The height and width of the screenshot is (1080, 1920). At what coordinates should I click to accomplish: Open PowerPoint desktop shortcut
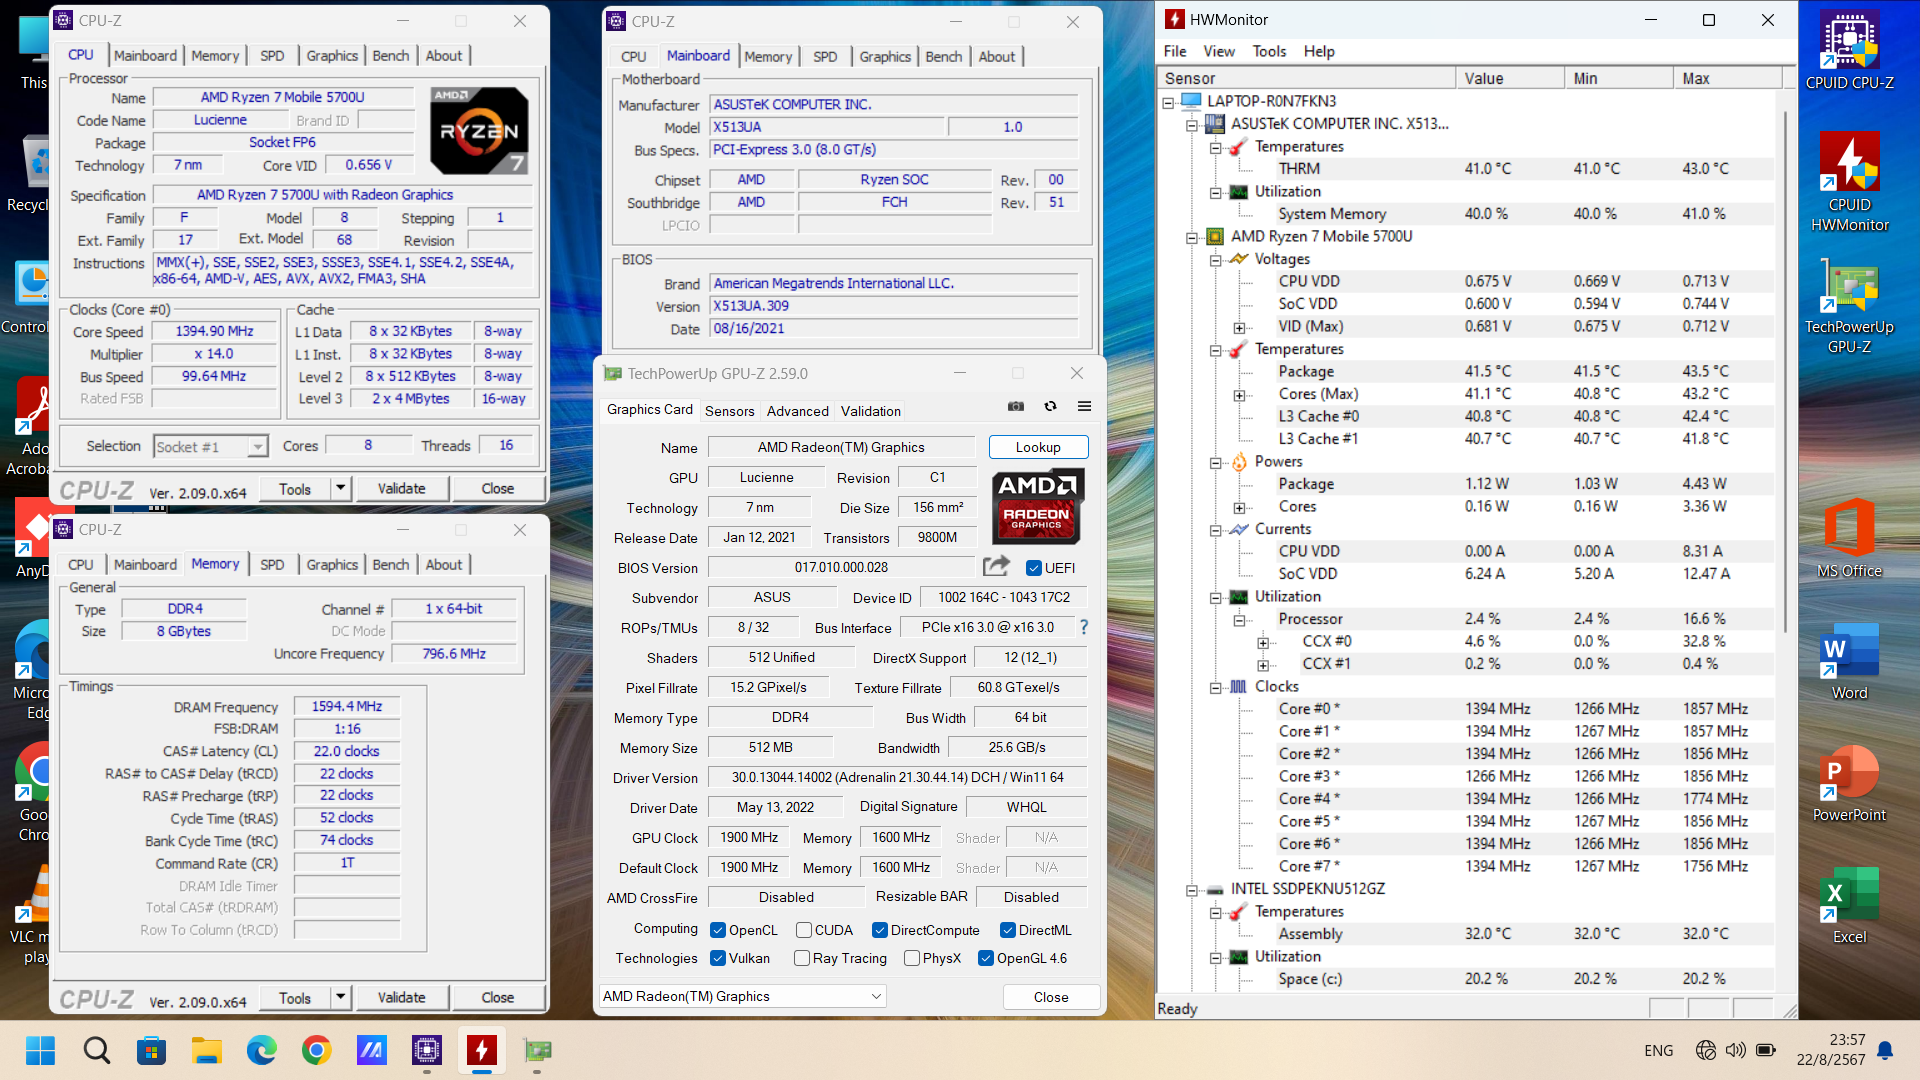pos(1849,783)
